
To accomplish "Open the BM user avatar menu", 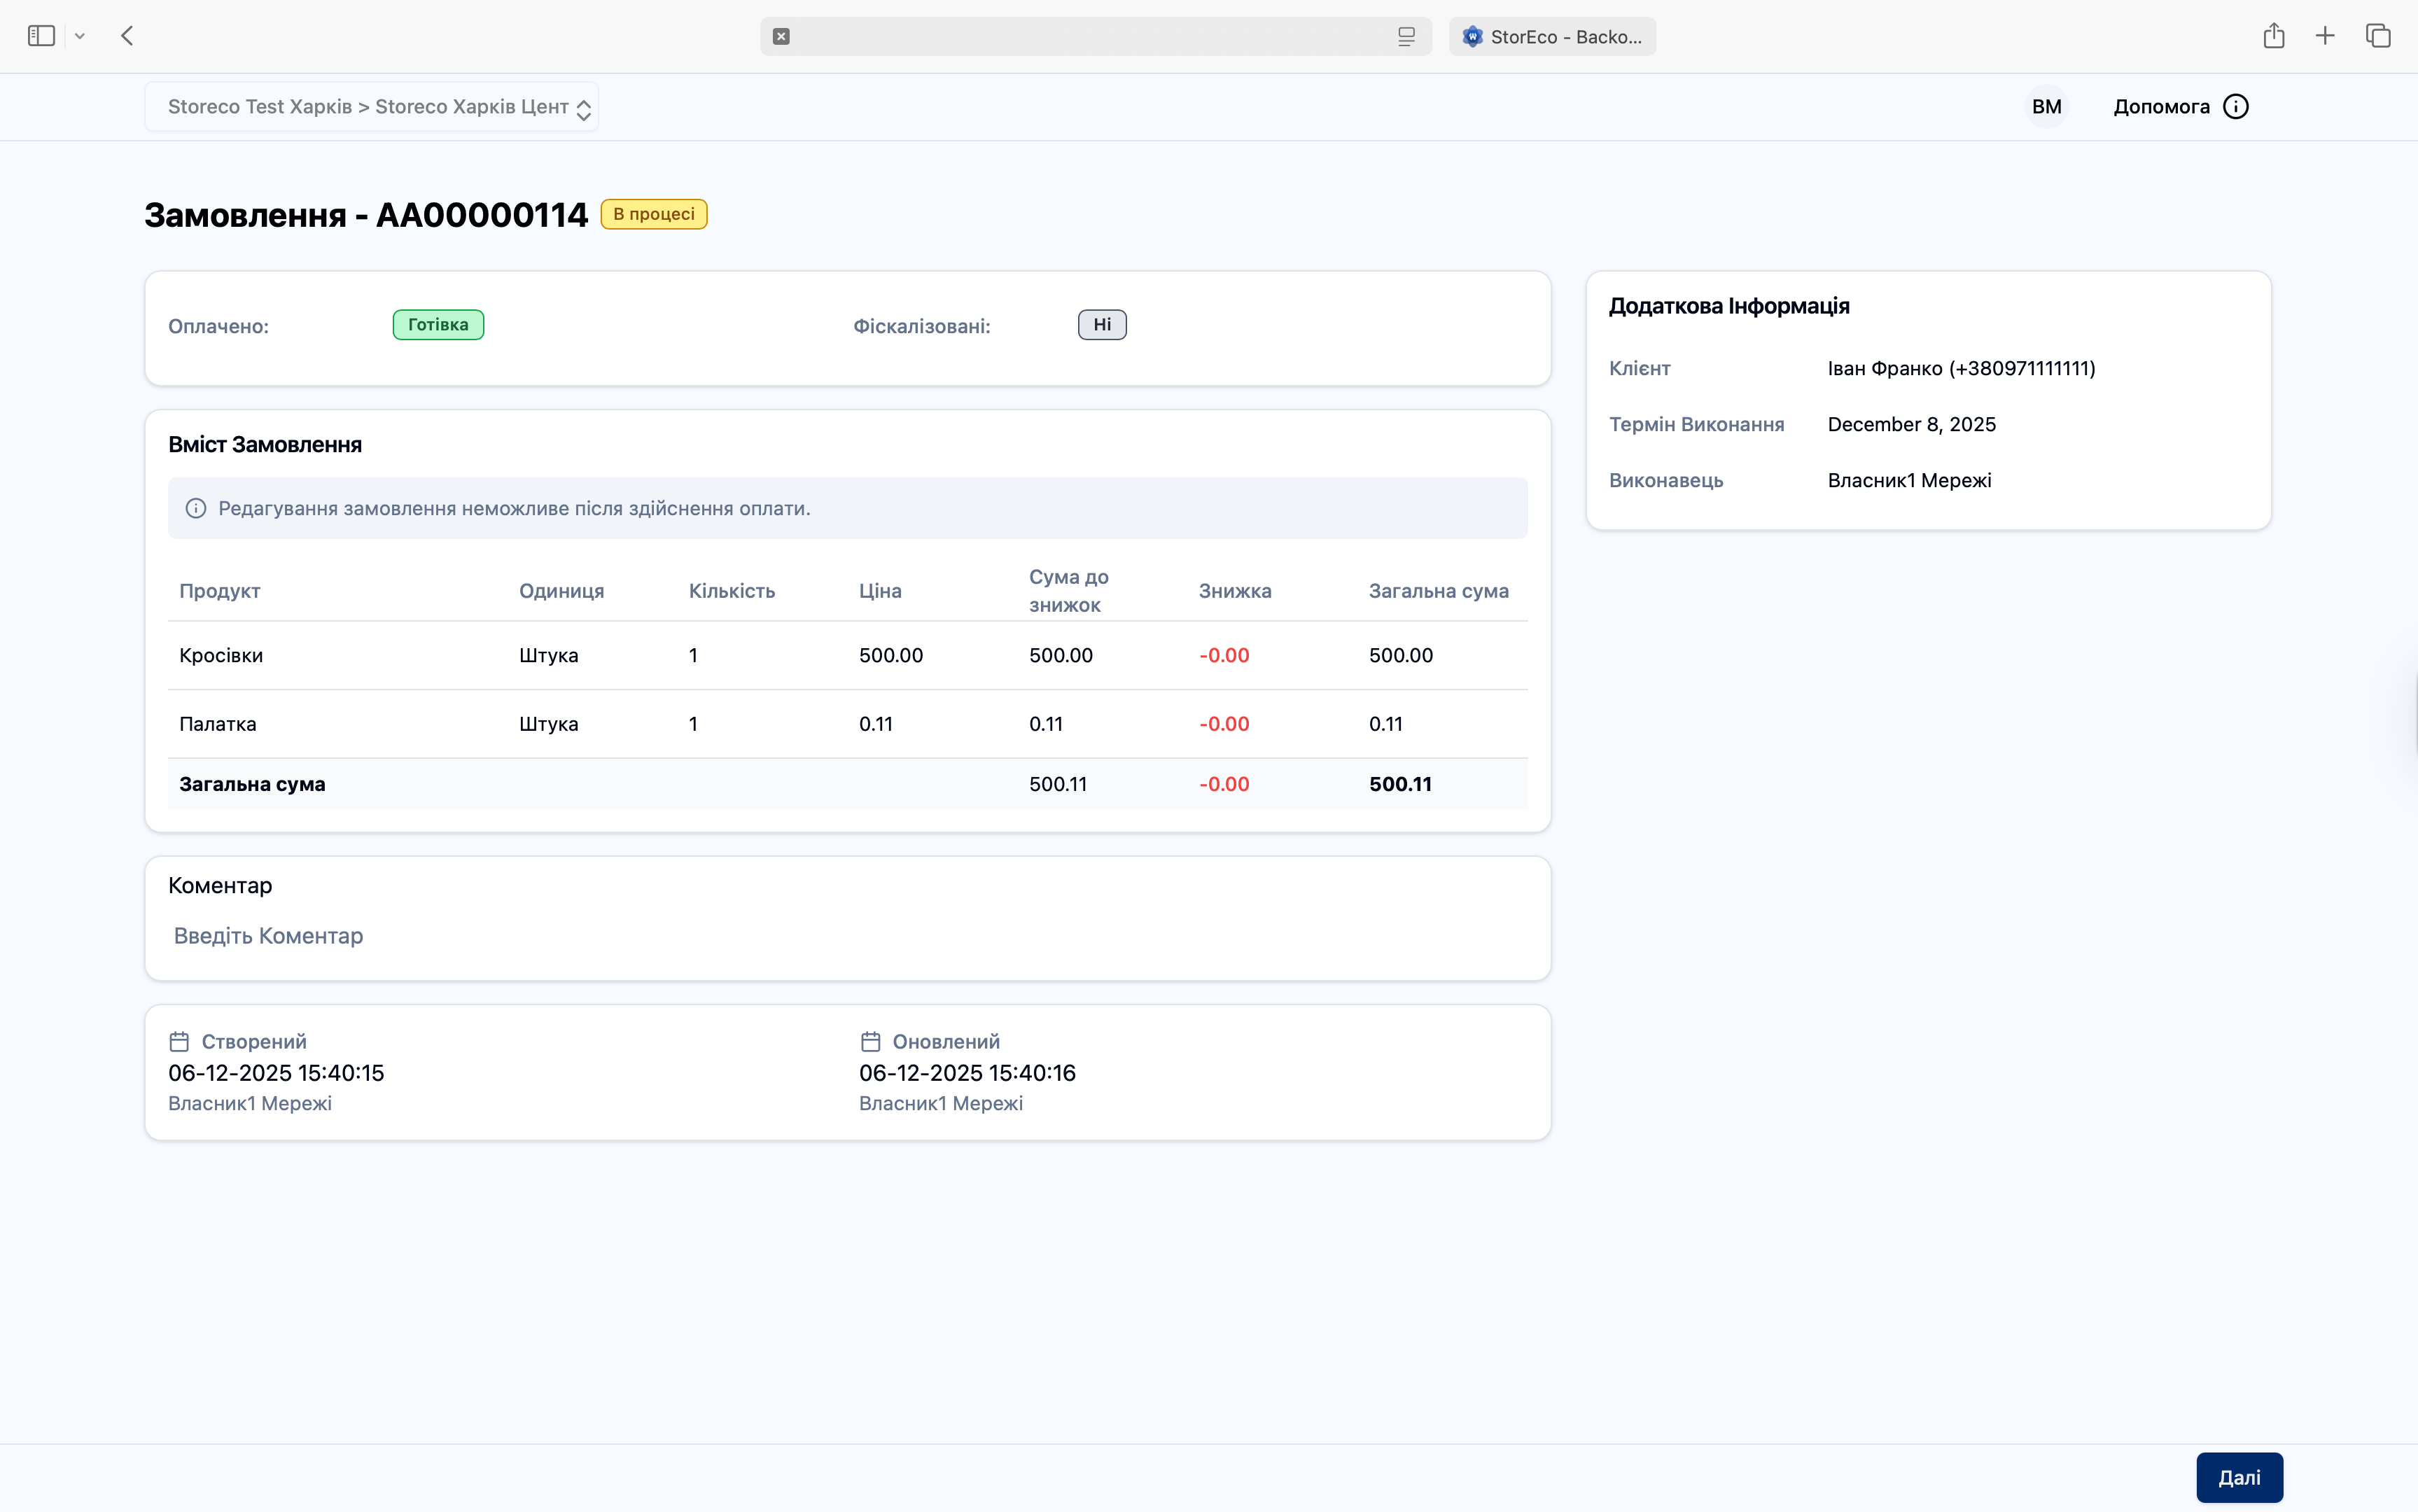I will (x=2046, y=107).
